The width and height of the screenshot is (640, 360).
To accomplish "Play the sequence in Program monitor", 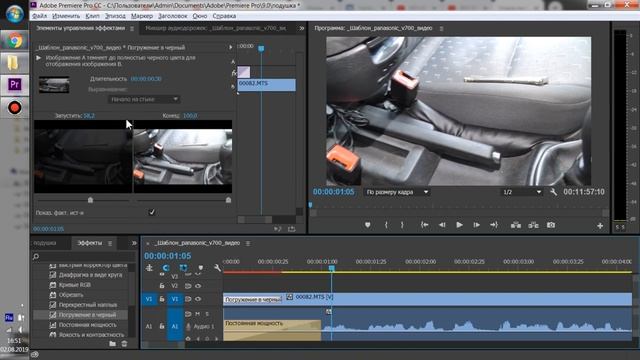I will (x=459, y=225).
